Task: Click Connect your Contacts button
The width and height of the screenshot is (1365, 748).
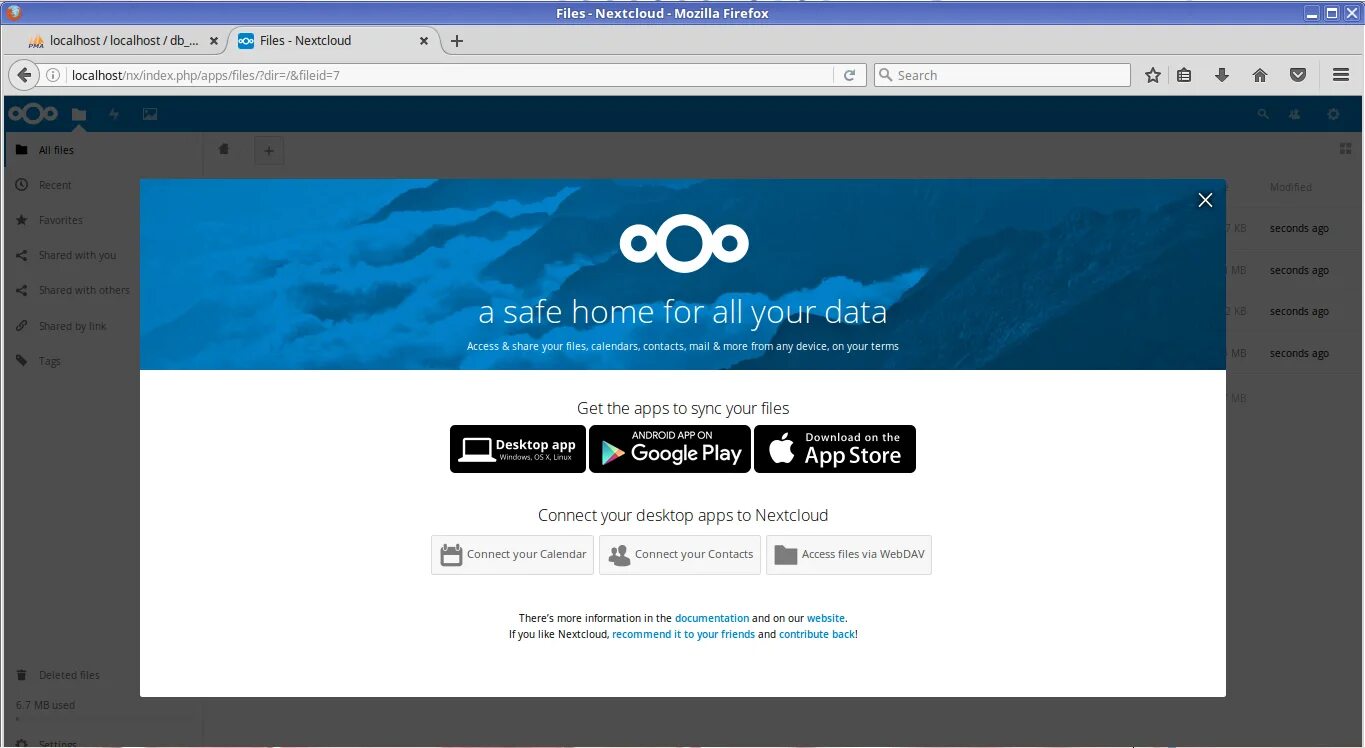Action: pyautogui.click(x=680, y=554)
